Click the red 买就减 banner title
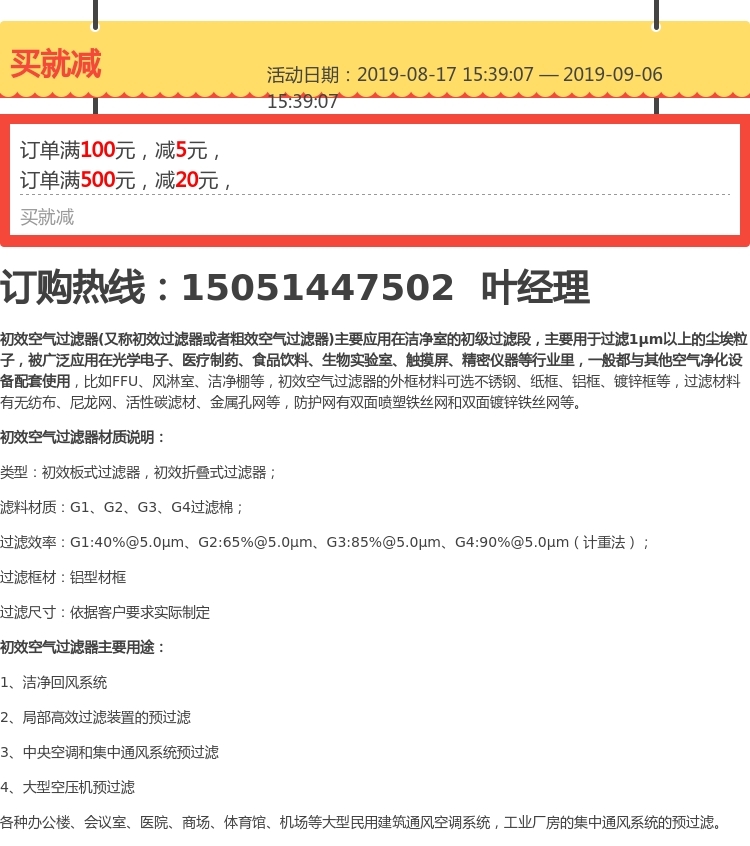The image size is (750, 846). pos(56,64)
